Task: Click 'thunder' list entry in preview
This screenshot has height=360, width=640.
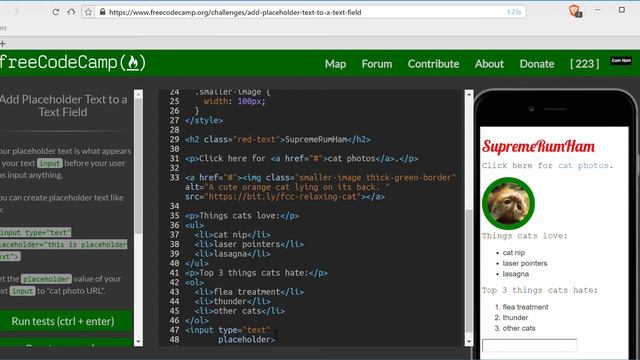Action: tap(515, 318)
